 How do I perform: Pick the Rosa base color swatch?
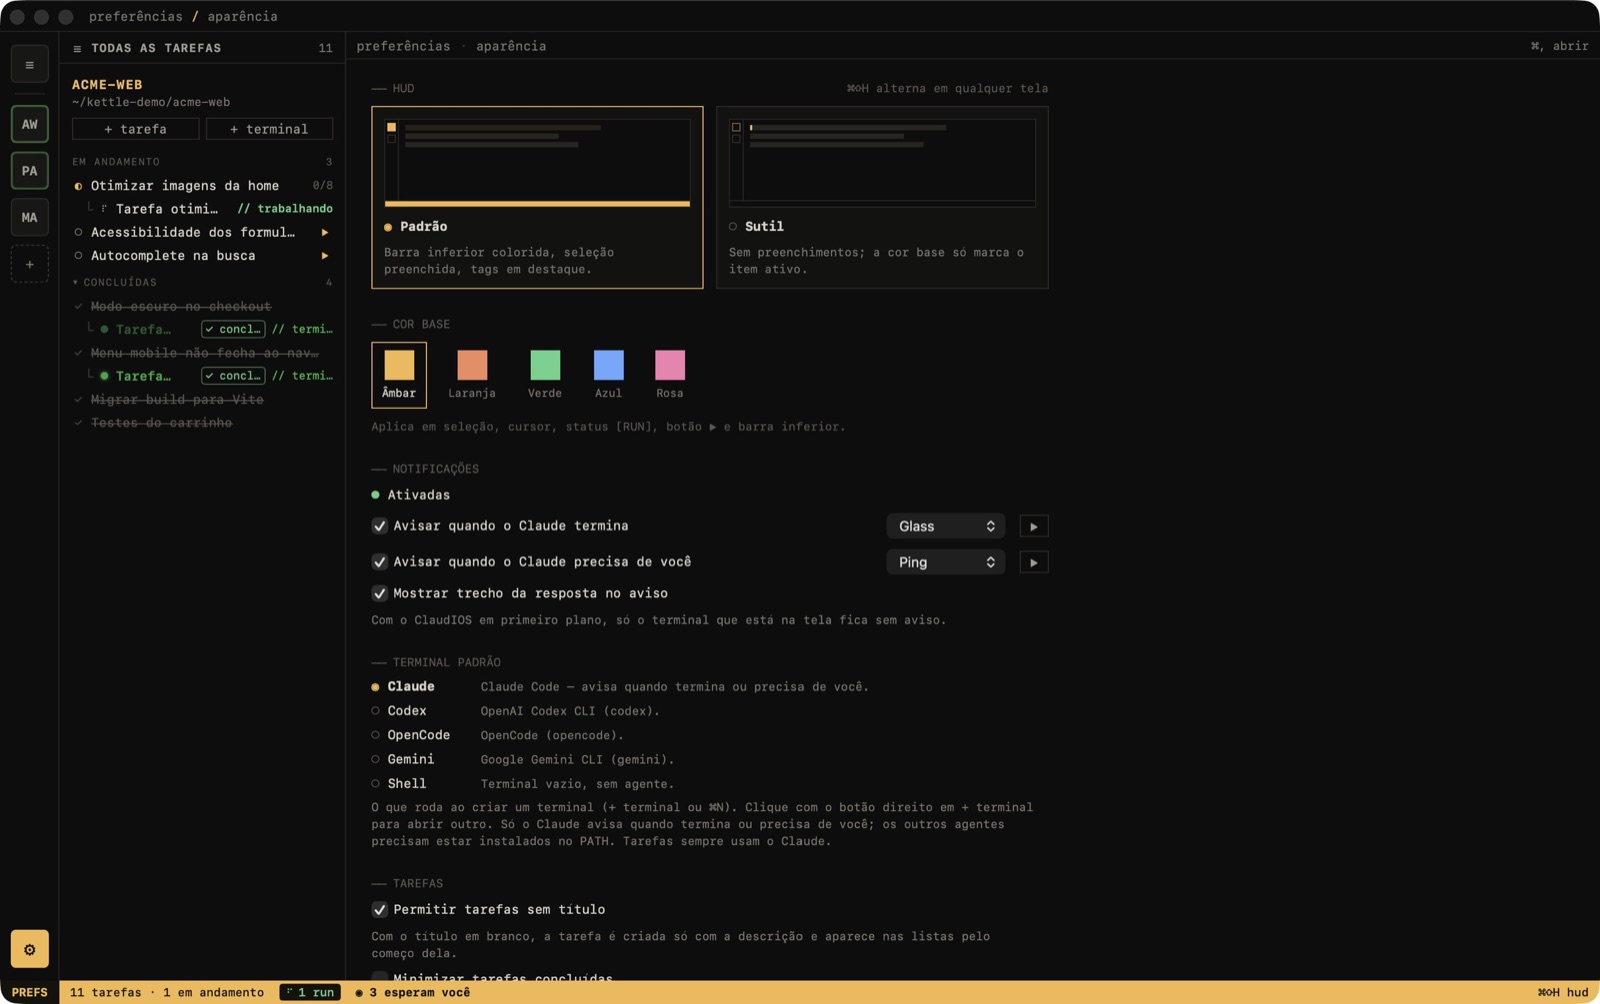click(x=670, y=375)
